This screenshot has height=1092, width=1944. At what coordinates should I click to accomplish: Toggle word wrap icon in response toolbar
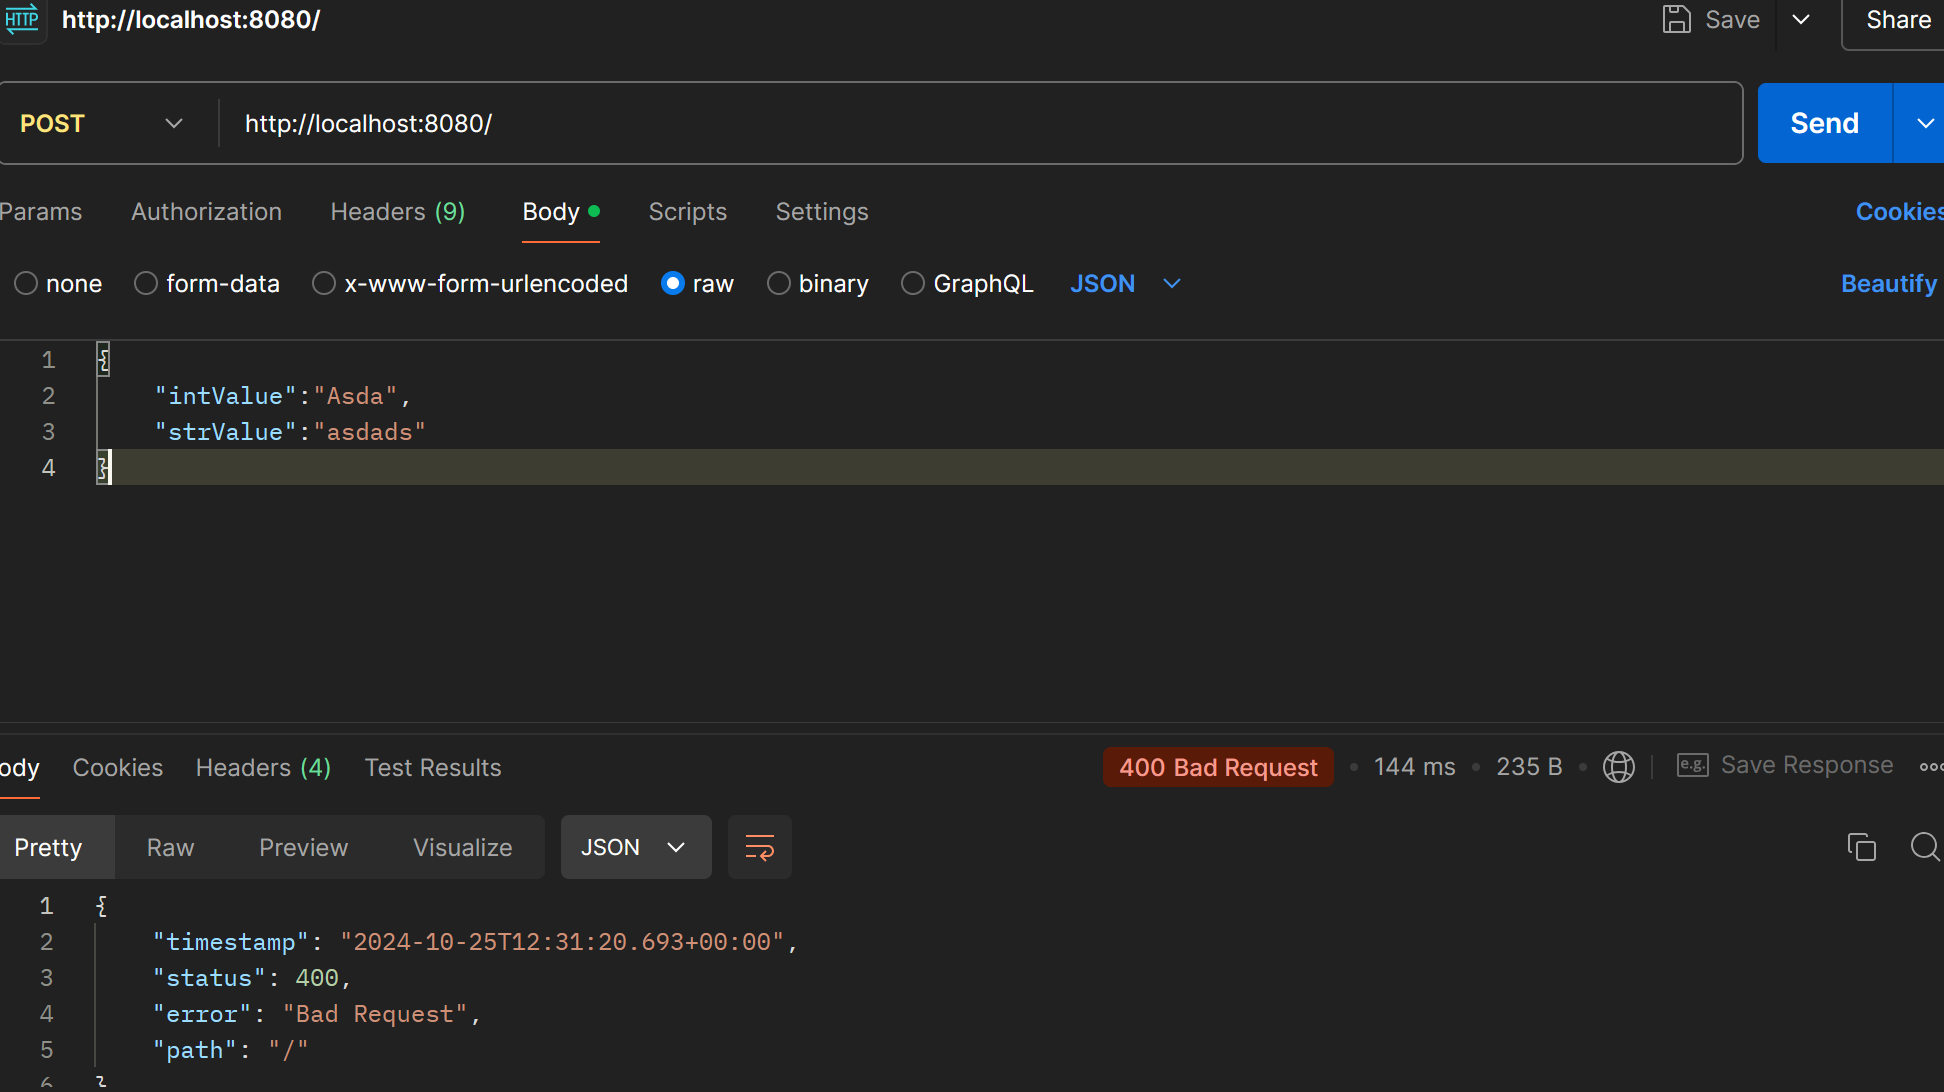760,847
